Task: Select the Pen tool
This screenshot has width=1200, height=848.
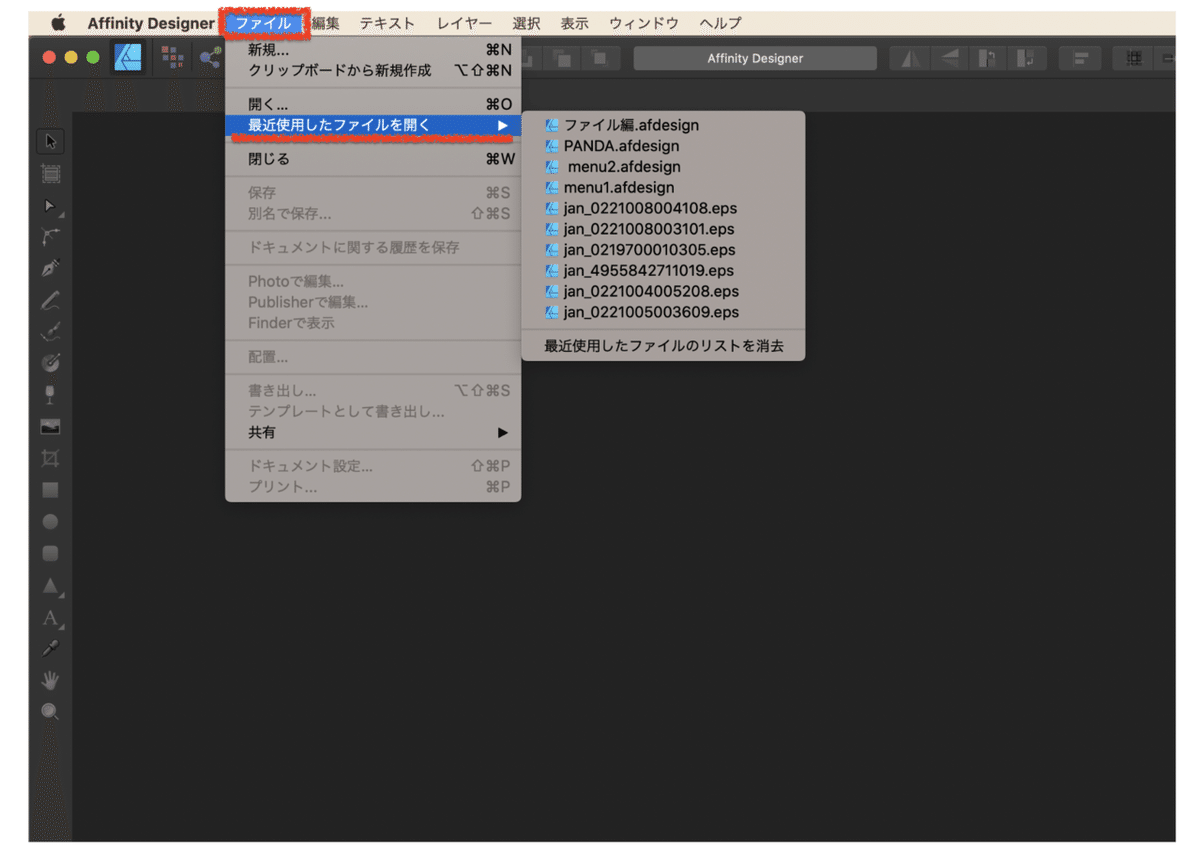Action: 50,268
